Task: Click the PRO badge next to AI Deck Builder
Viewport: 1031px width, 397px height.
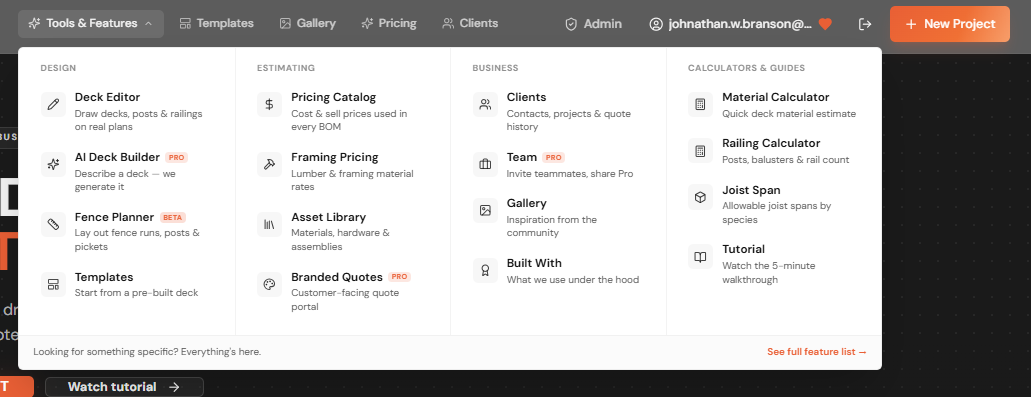Action: pyautogui.click(x=177, y=158)
